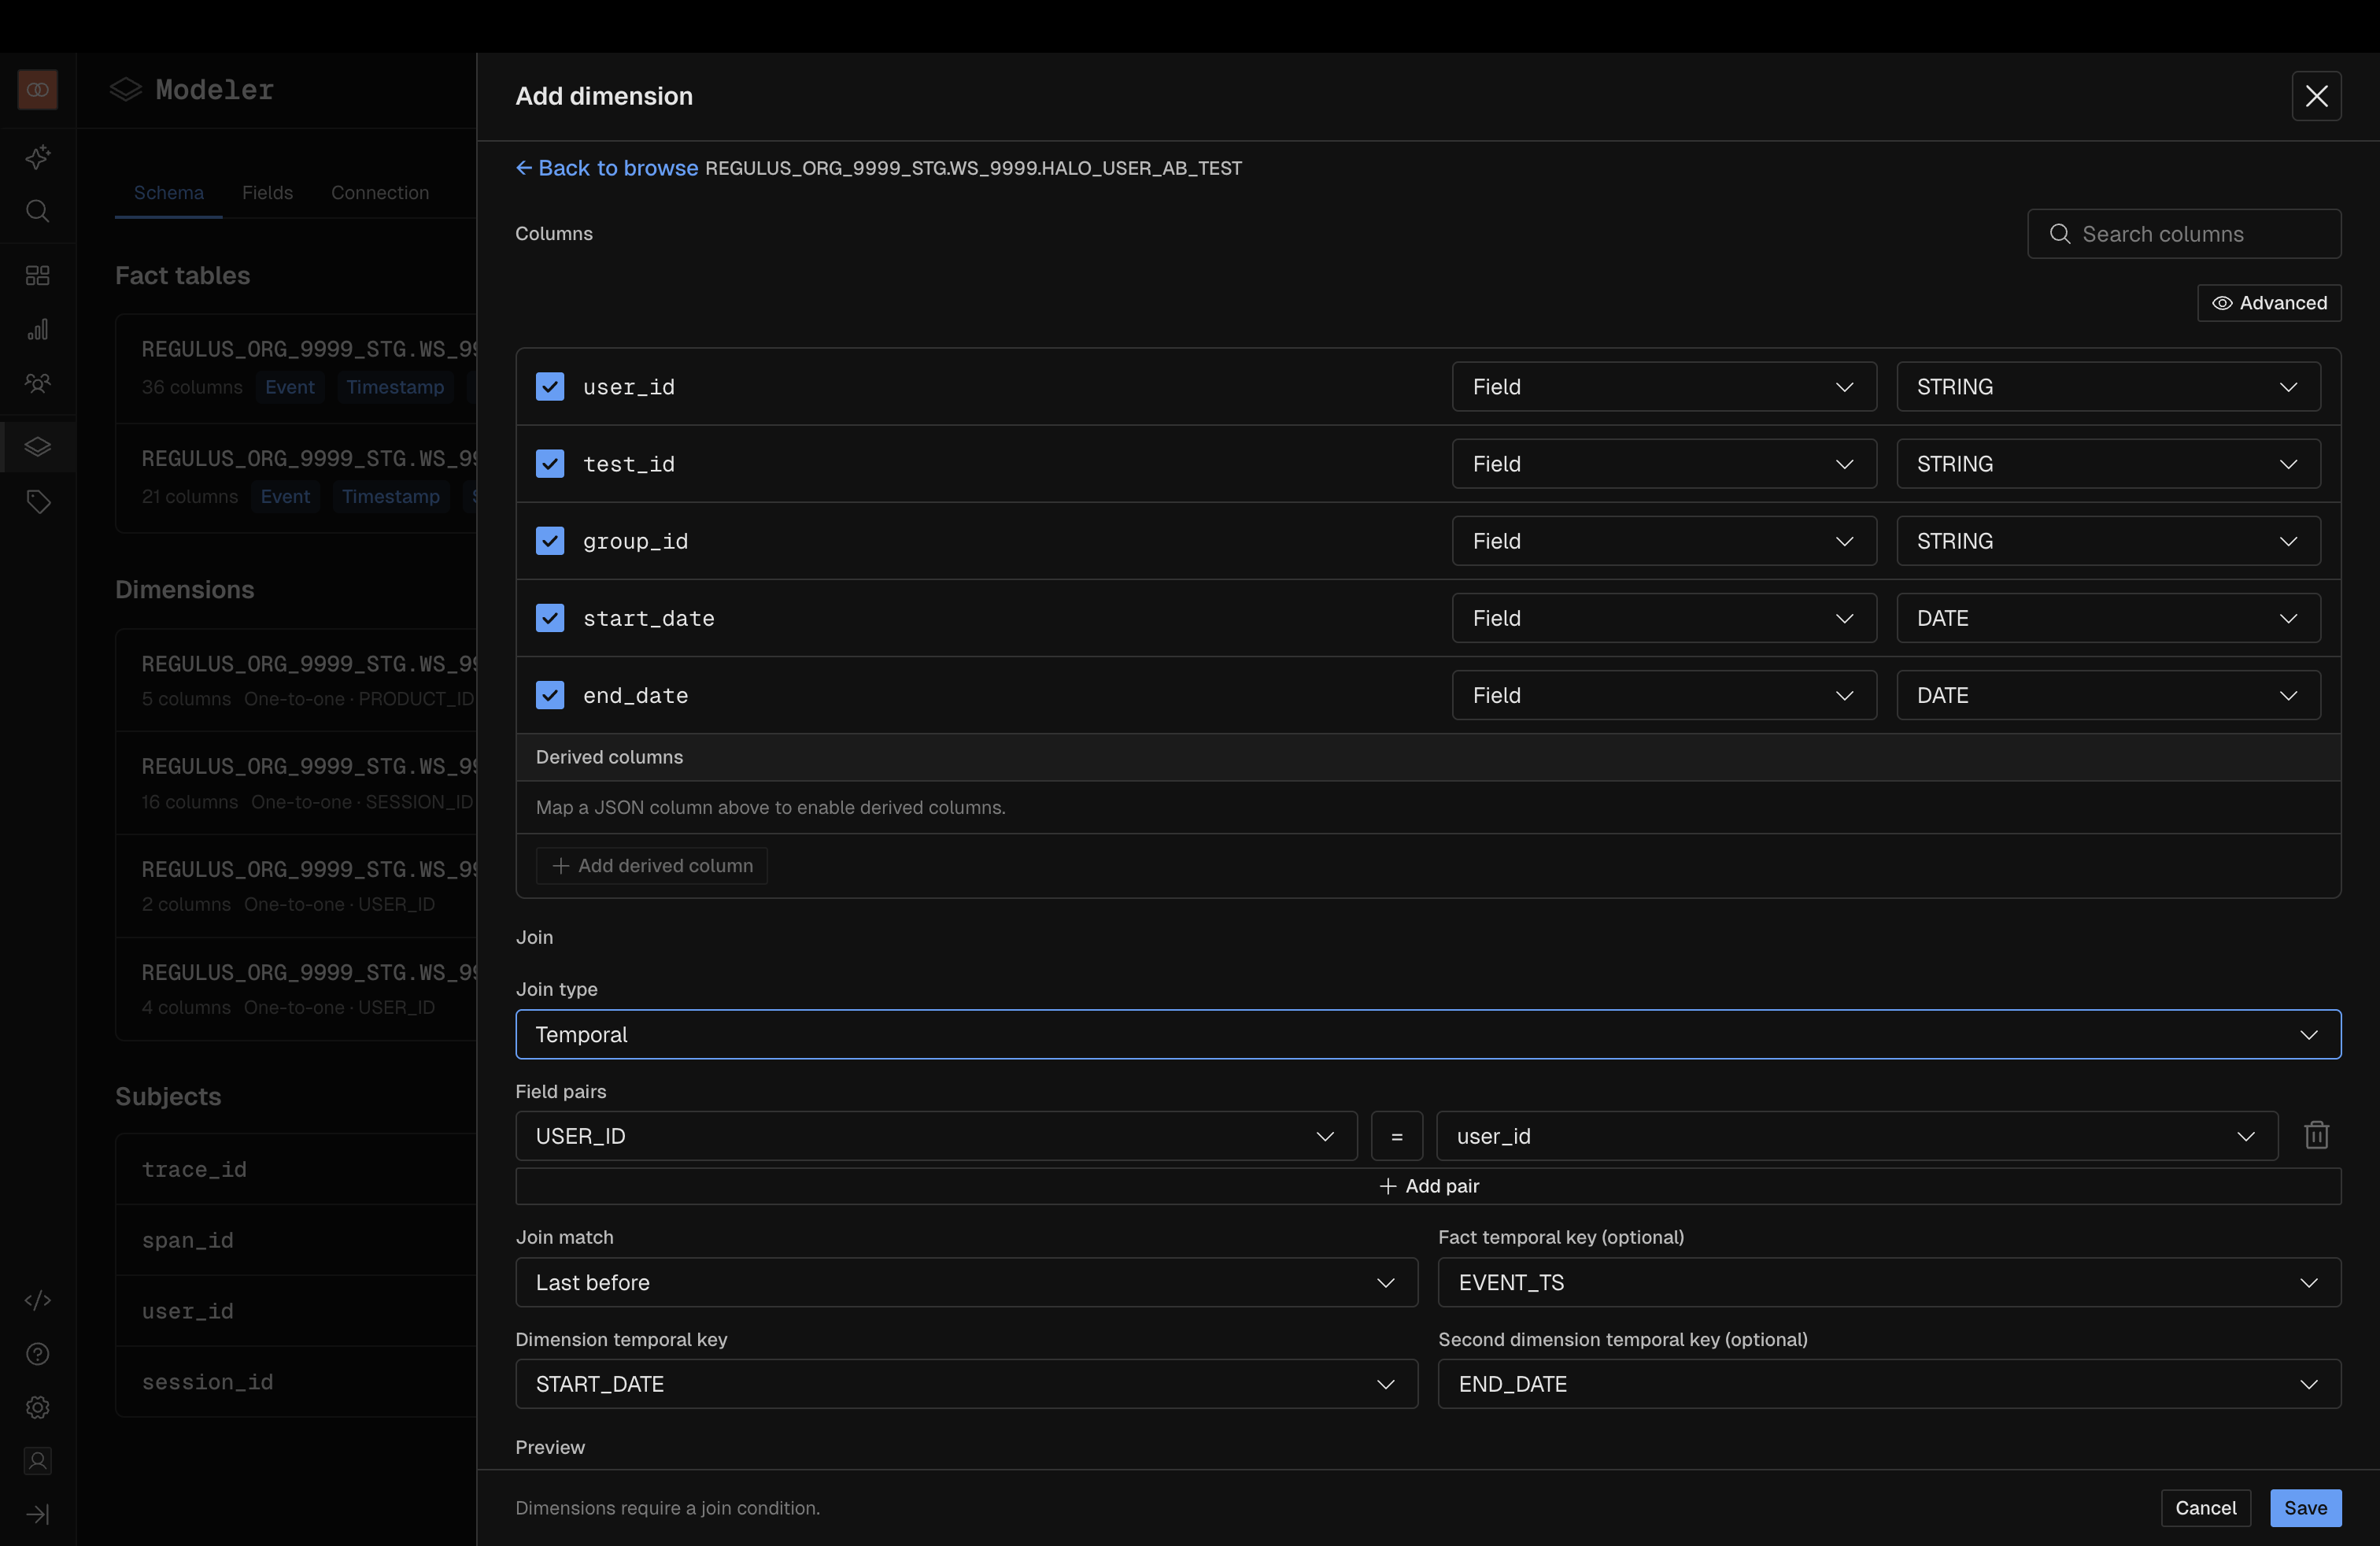This screenshot has height=1546, width=2380.
Task: Uncheck the group_id column checkbox
Action: [x=550, y=541]
